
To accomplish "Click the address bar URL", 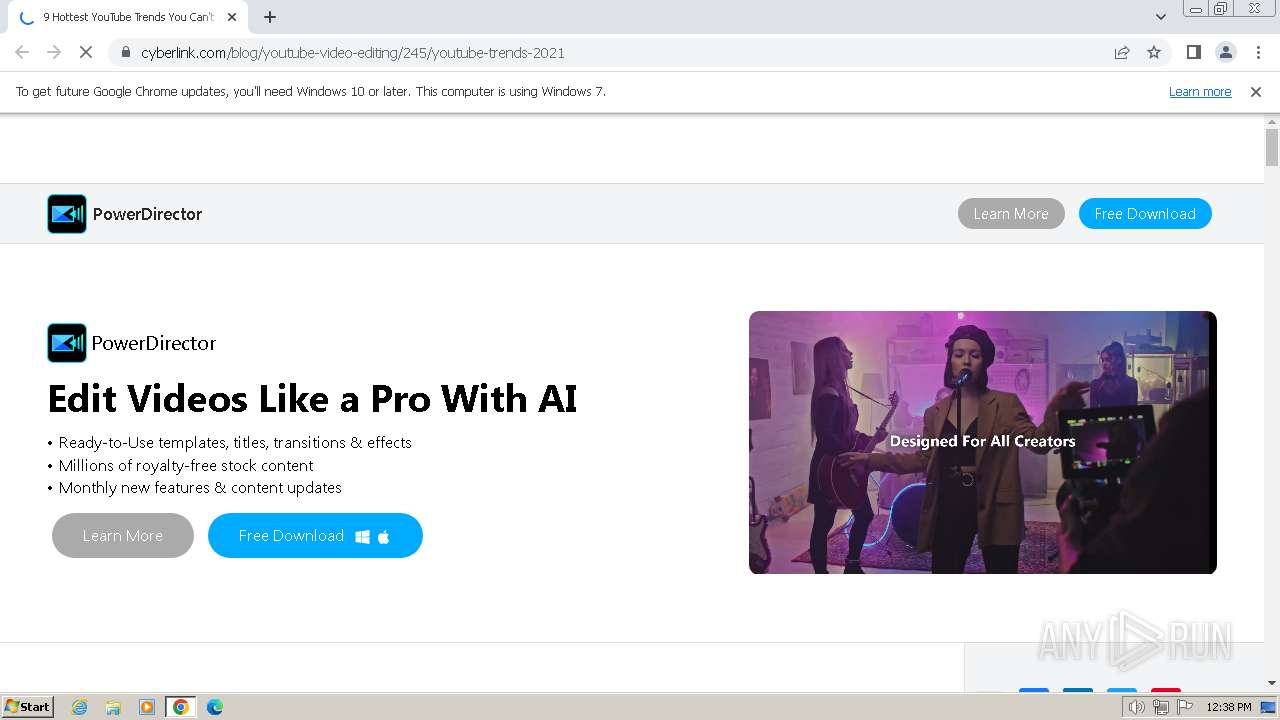I will [353, 52].
